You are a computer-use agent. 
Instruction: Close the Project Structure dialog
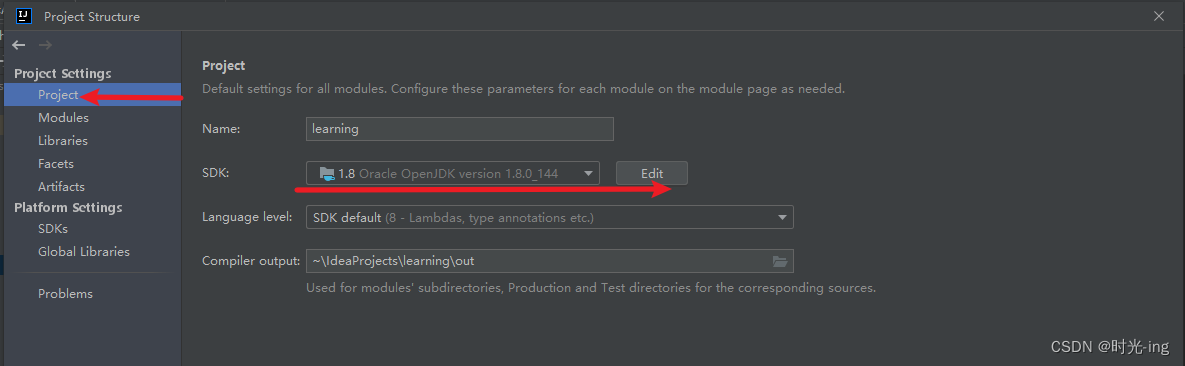(x=1159, y=15)
